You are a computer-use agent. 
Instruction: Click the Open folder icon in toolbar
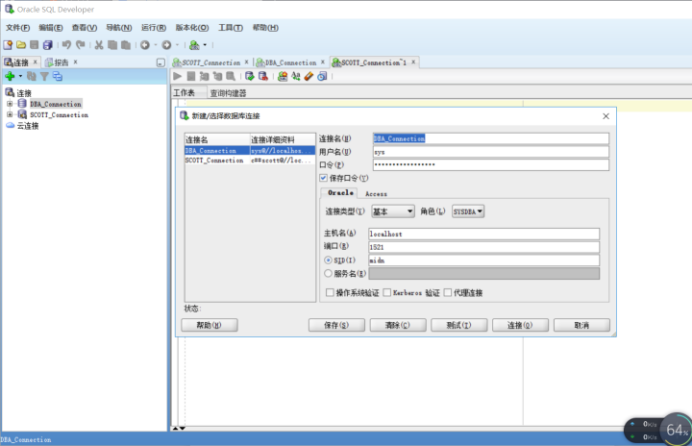pyautogui.click(x=21, y=45)
